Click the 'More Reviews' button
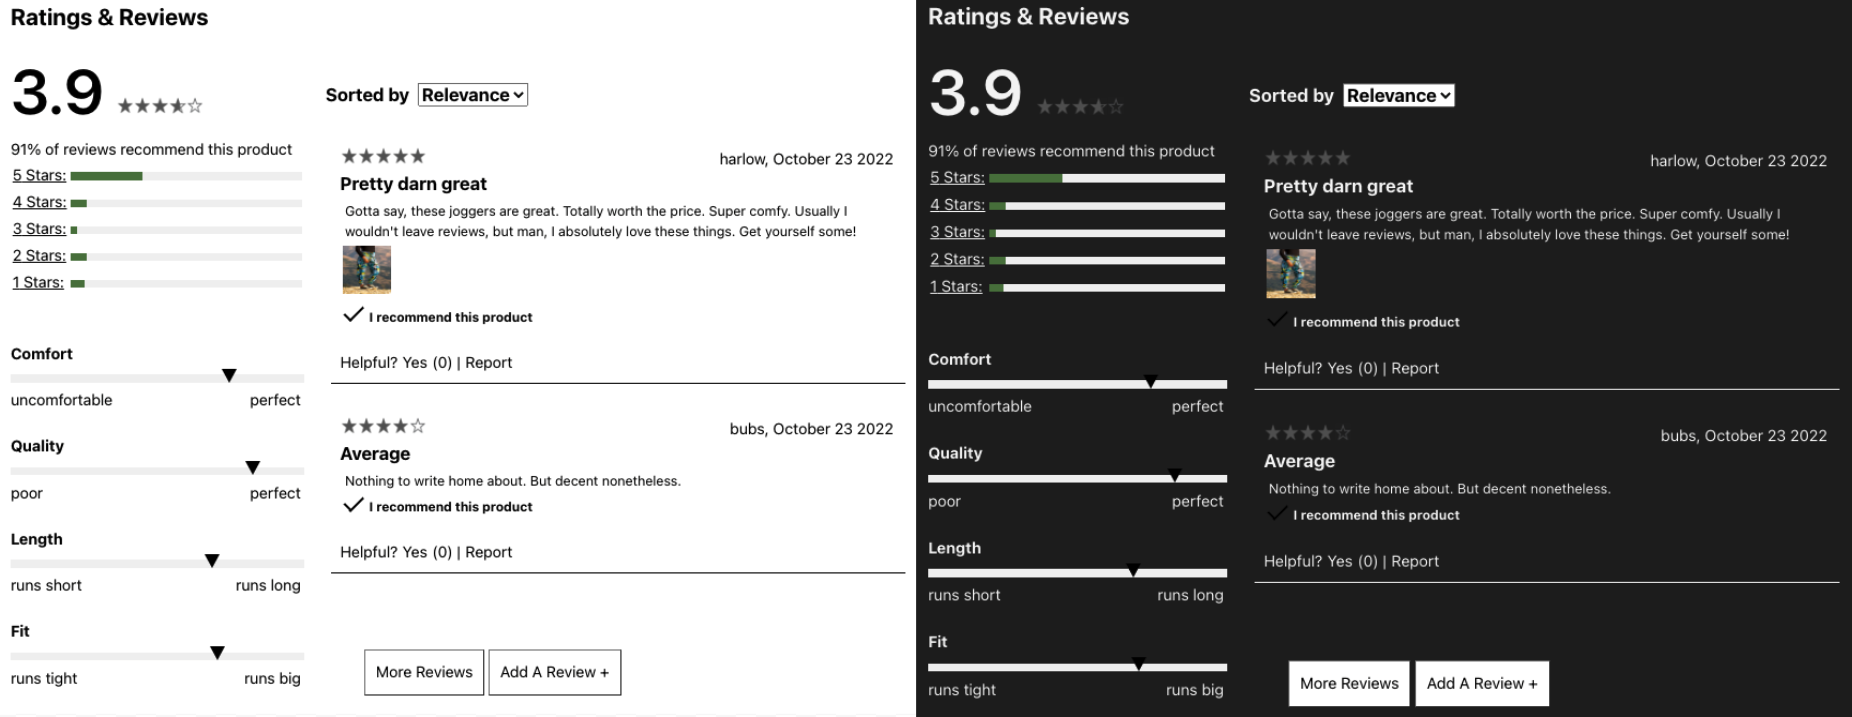Screen dimensions: 1852x717 point(423,672)
